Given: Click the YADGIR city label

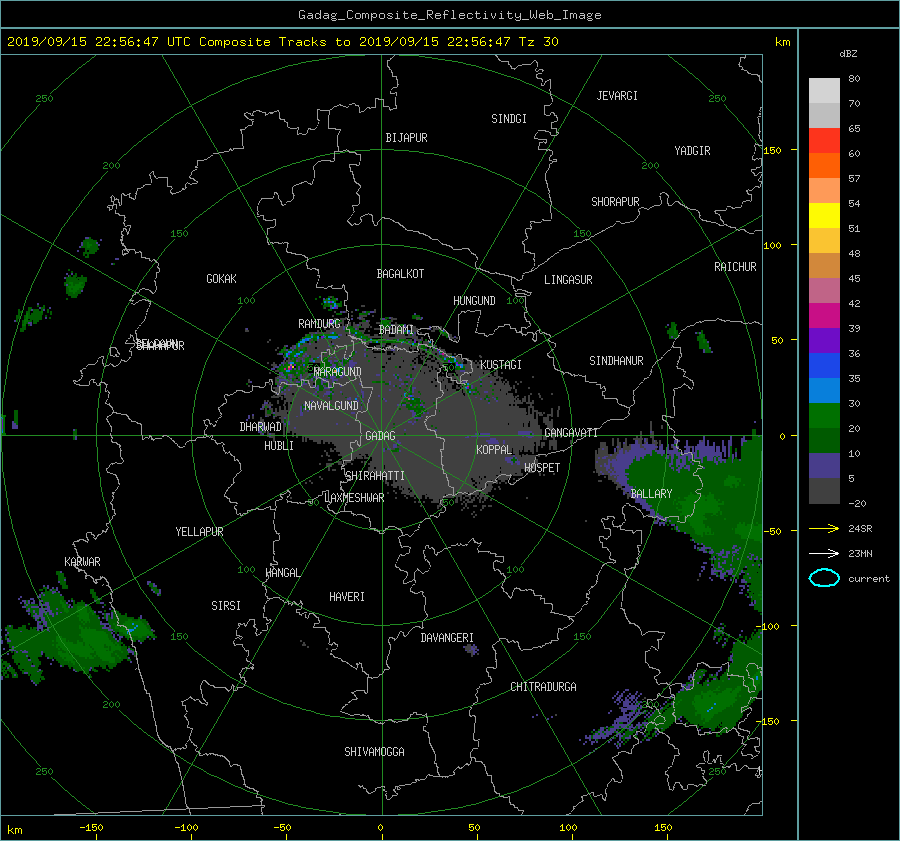Looking at the screenshot, I should [692, 151].
